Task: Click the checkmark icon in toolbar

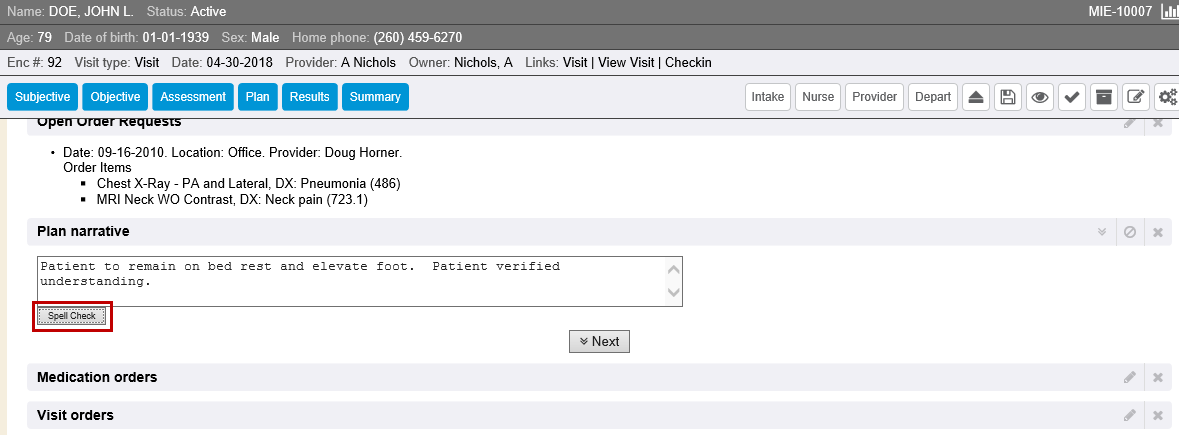Action: (x=1071, y=97)
